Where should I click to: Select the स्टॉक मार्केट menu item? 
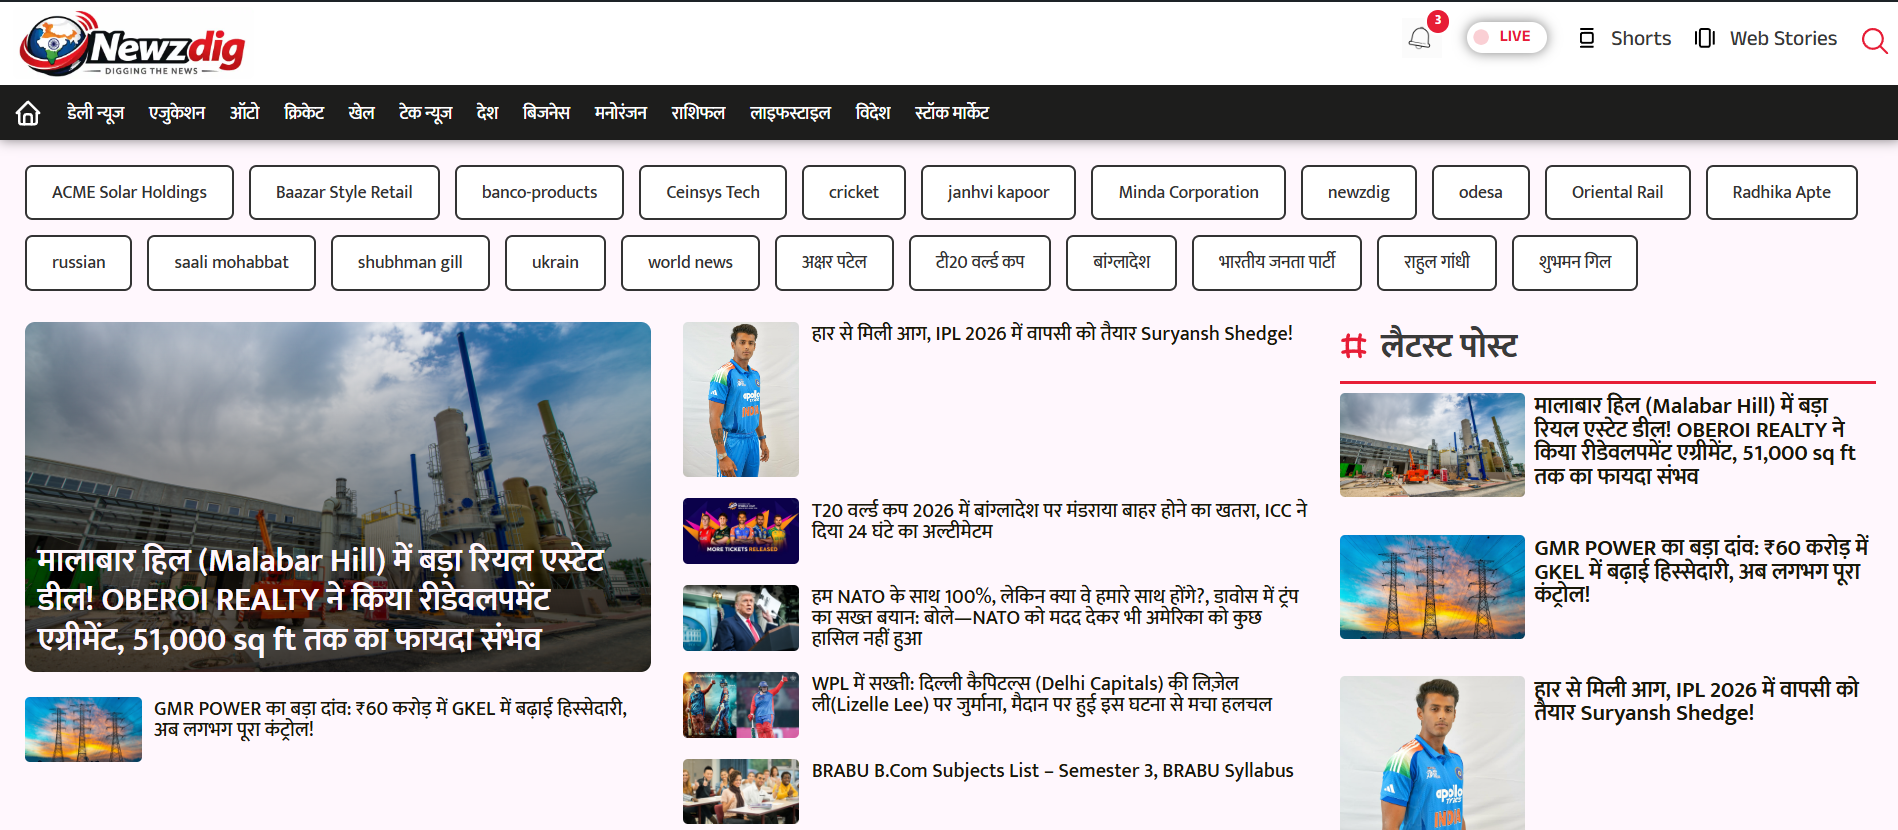point(951,113)
